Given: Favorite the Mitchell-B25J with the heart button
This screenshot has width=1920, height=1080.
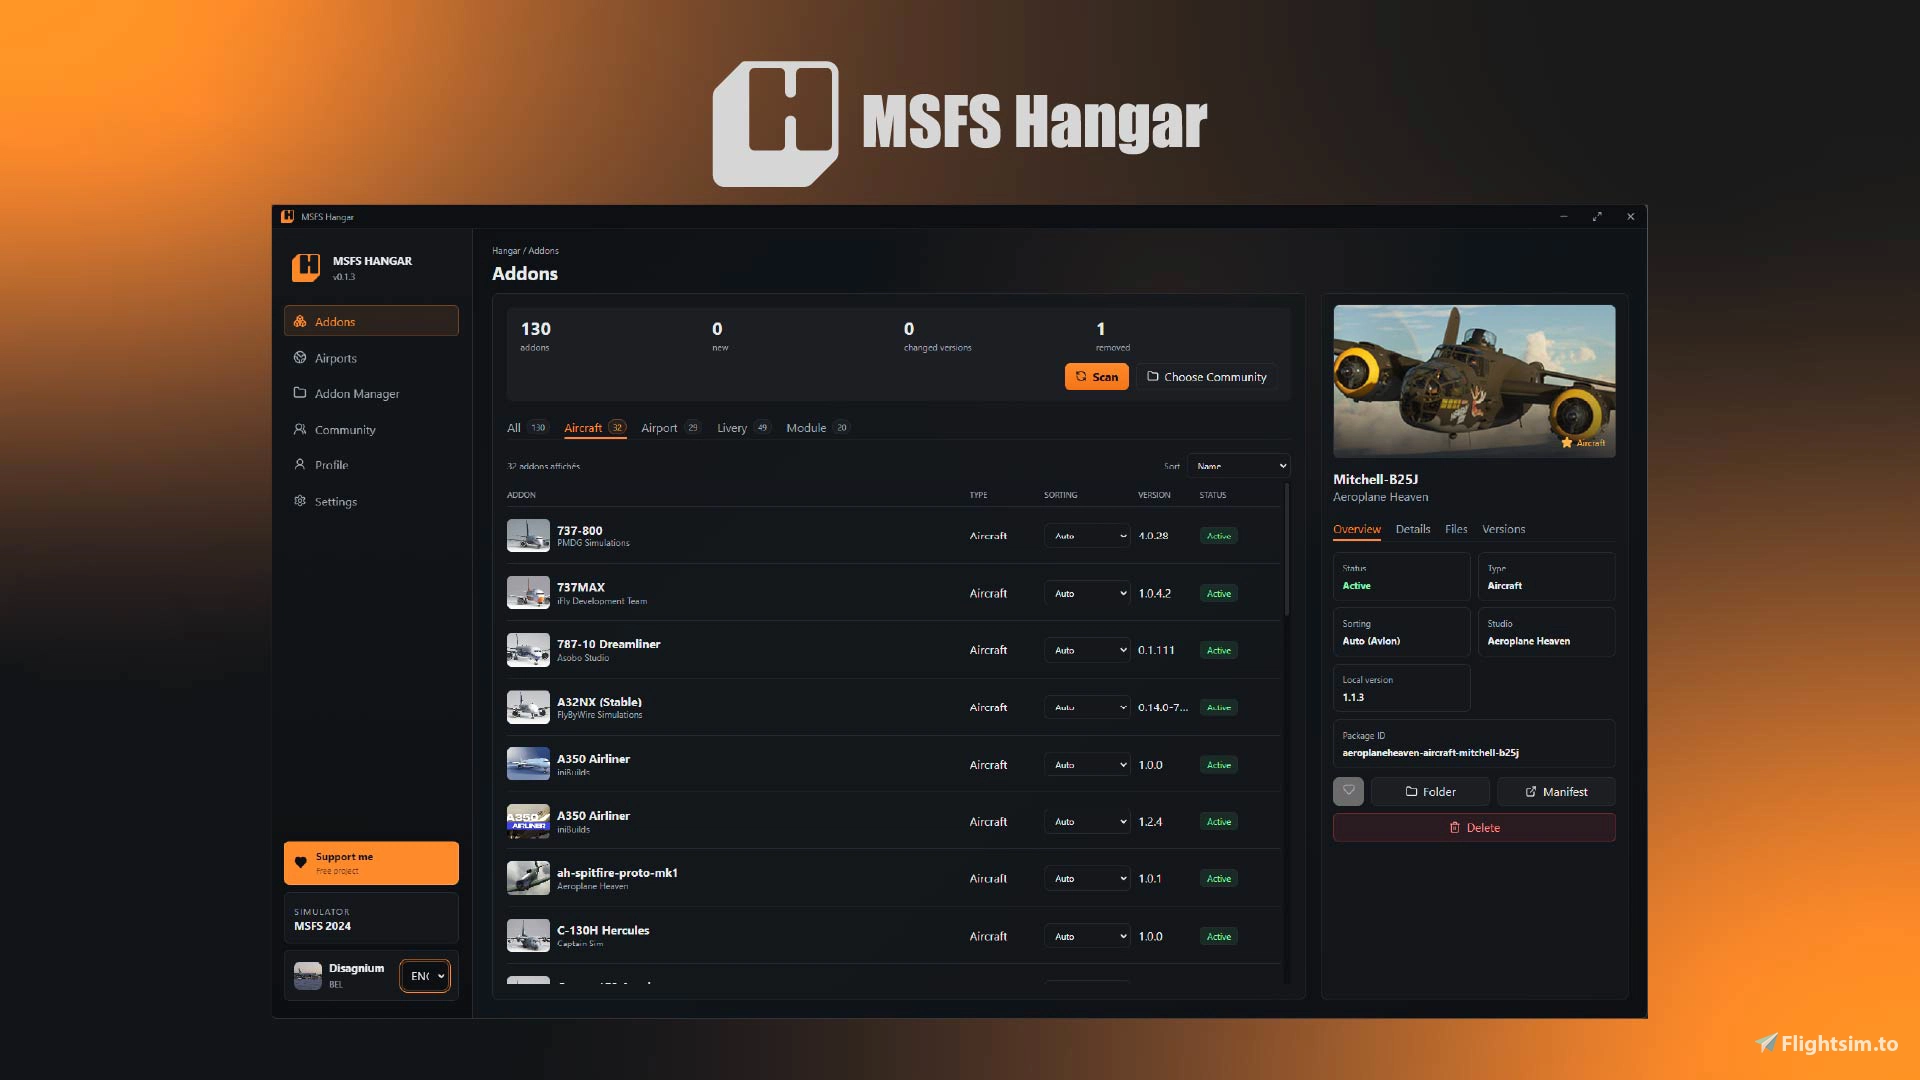Looking at the screenshot, I should click(x=1348, y=791).
